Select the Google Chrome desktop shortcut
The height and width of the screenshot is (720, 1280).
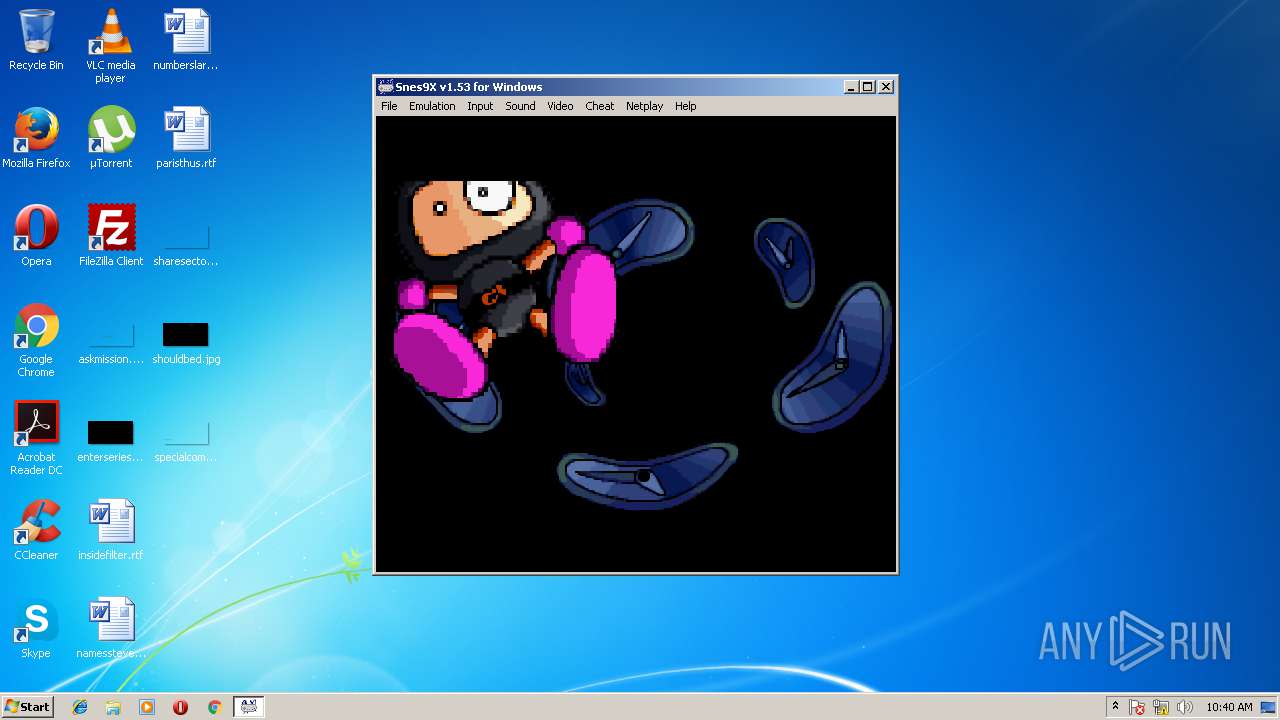point(36,340)
